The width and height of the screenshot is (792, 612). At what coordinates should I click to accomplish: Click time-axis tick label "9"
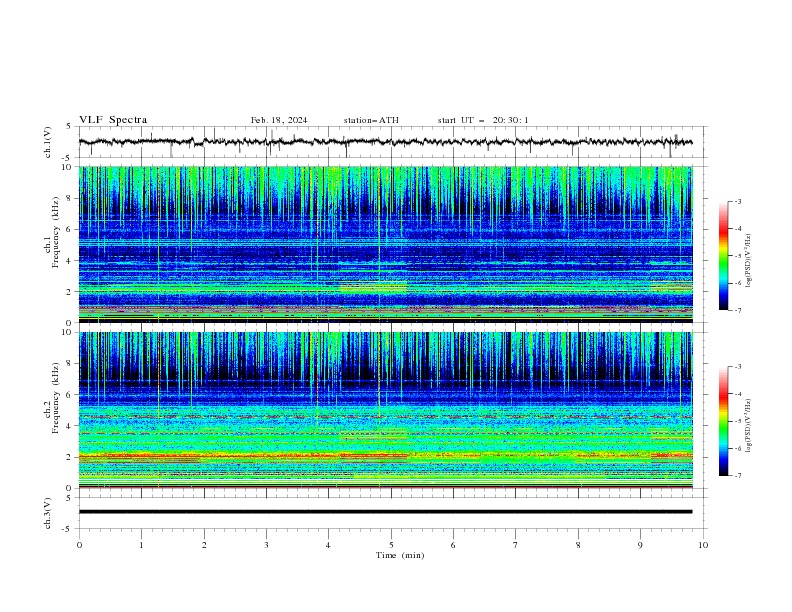[640, 545]
